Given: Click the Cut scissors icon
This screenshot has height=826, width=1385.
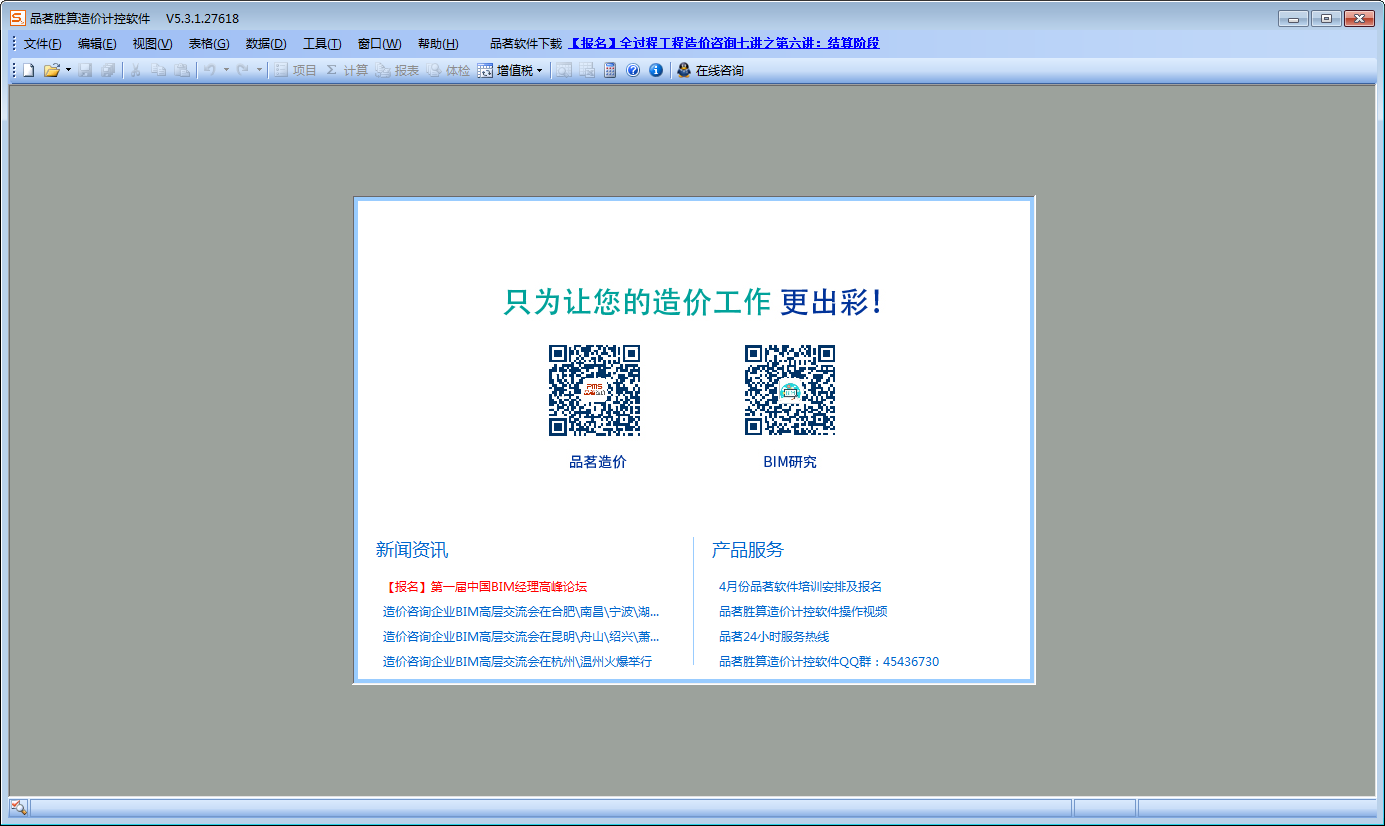Looking at the screenshot, I should pos(136,70).
